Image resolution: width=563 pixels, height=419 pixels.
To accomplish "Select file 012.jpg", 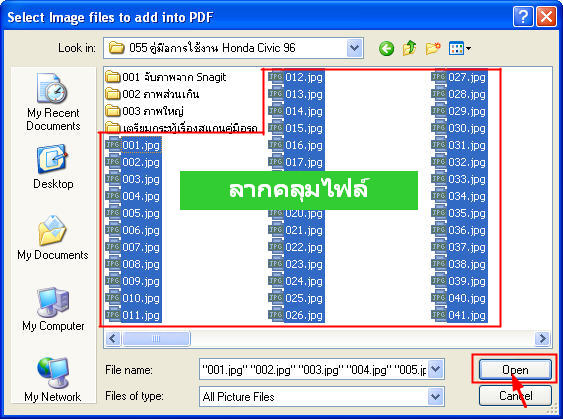I will (296, 77).
